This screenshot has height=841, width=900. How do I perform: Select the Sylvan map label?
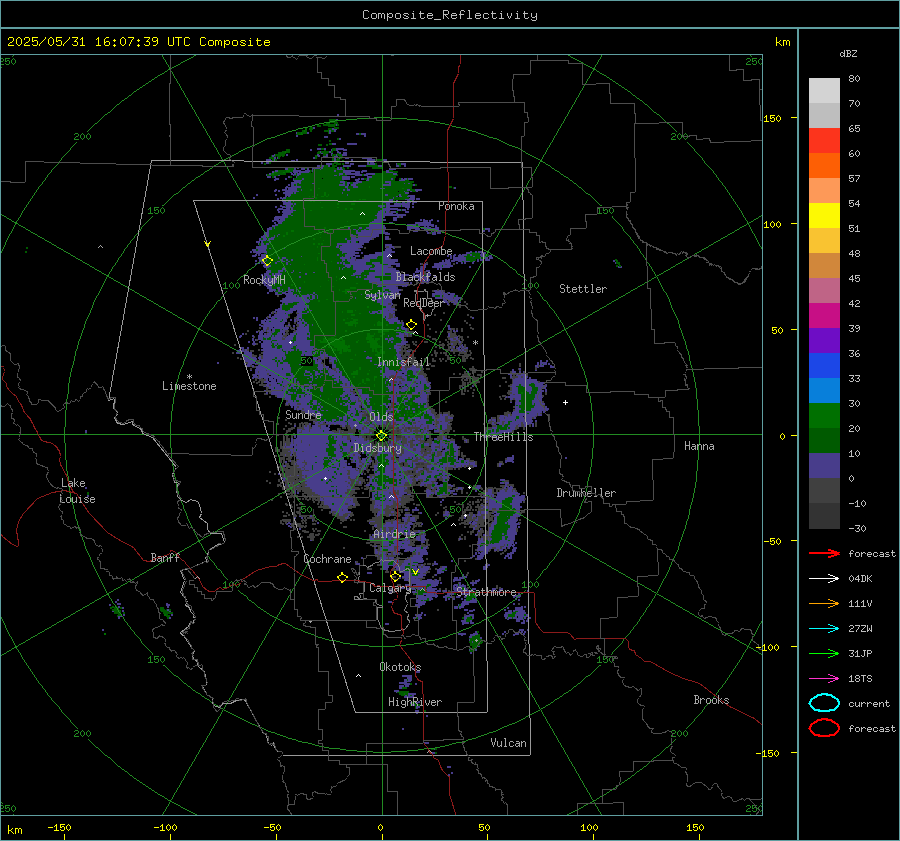point(382,294)
